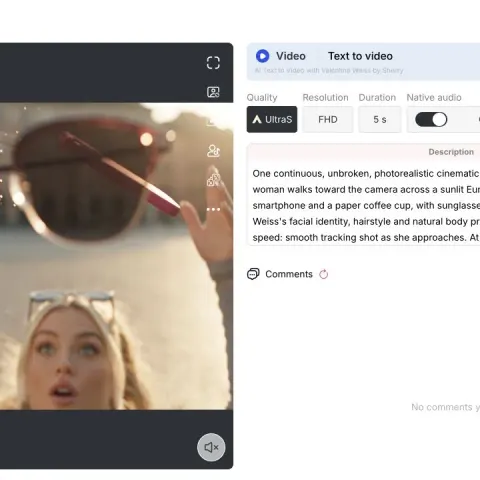Select the Text to video tab

tap(360, 56)
